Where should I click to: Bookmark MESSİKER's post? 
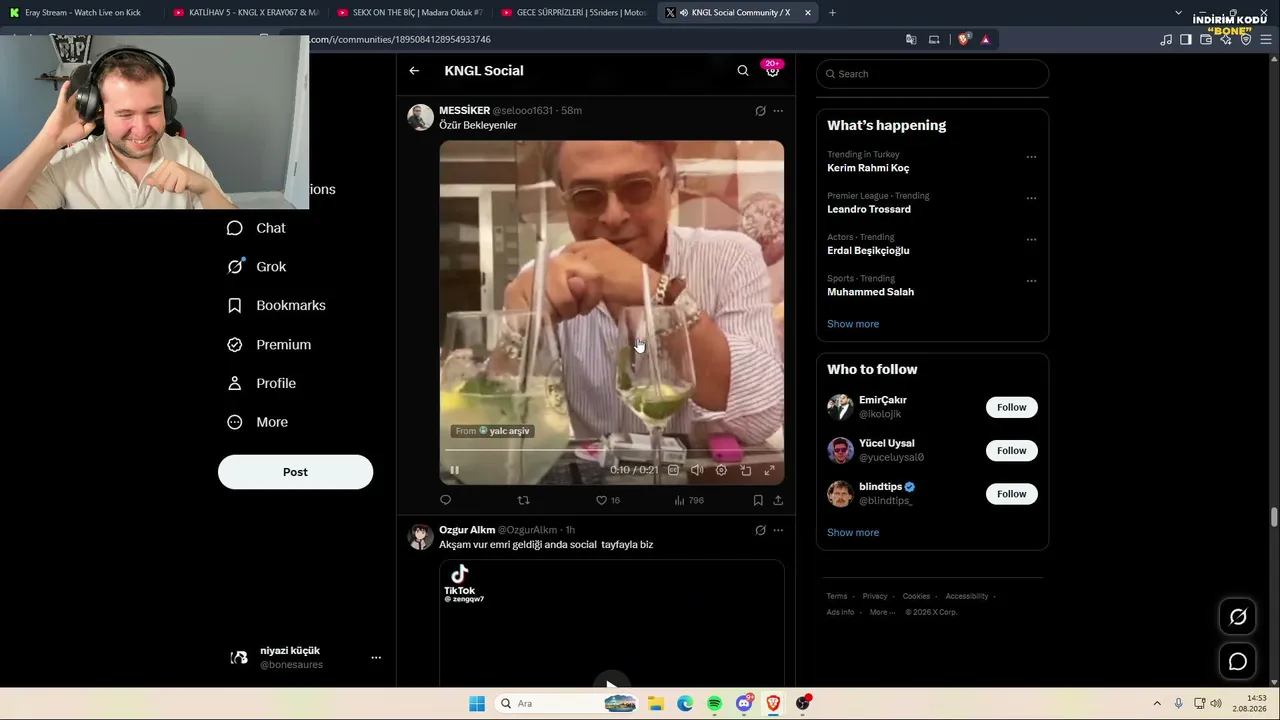pyautogui.click(x=758, y=500)
